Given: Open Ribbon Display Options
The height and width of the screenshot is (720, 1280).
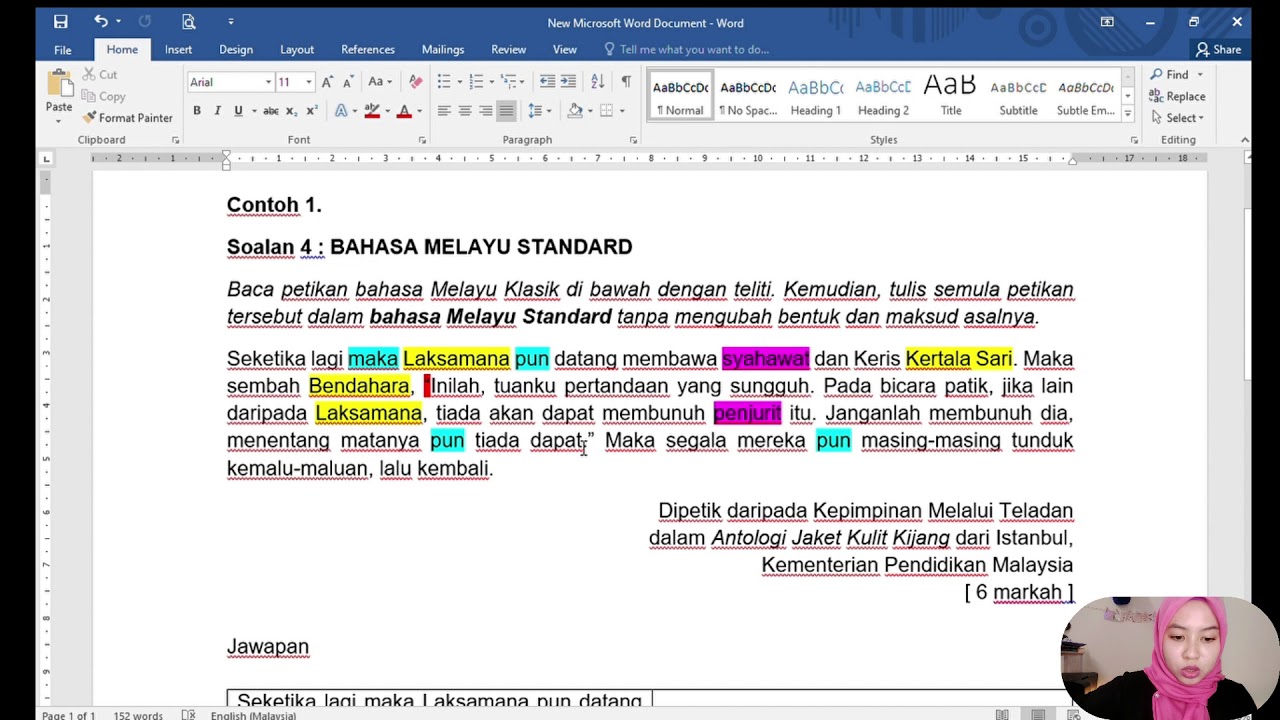Looking at the screenshot, I should point(1107,22).
